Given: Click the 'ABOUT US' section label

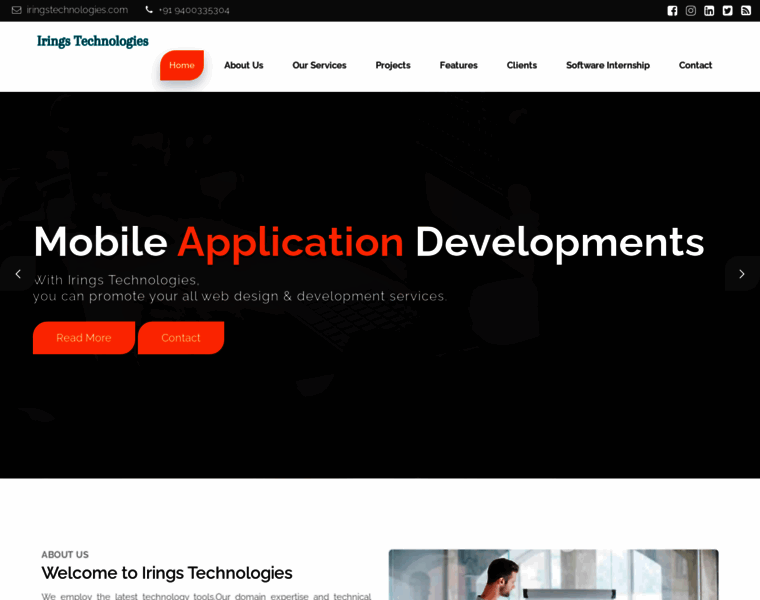Looking at the screenshot, I should click(65, 554).
